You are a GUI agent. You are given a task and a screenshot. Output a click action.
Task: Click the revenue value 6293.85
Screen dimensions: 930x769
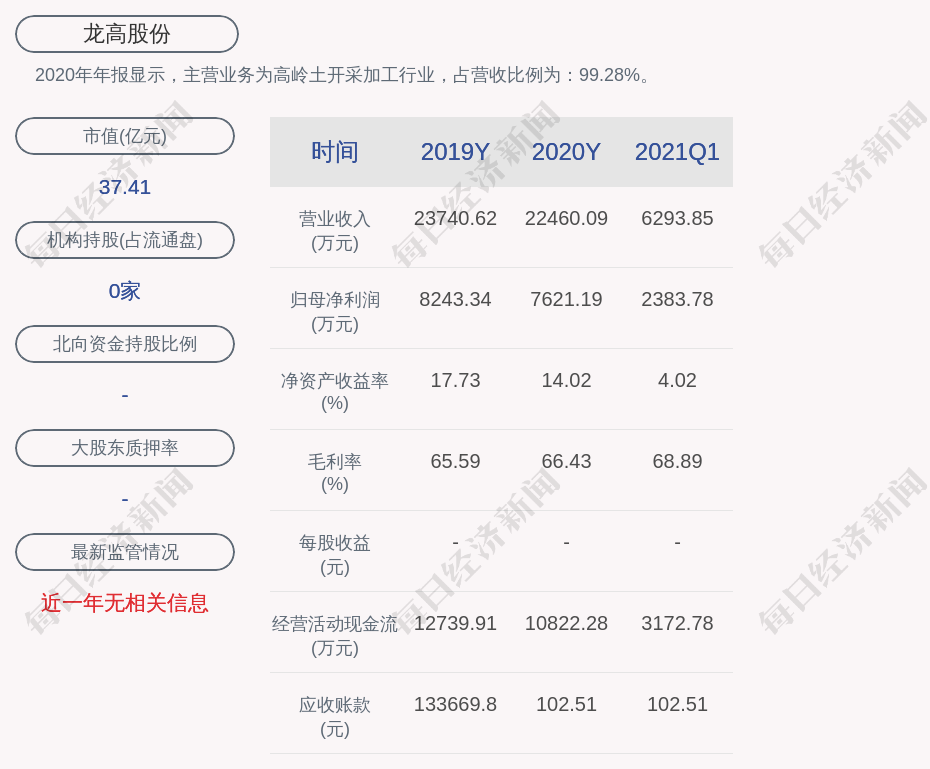point(677,218)
